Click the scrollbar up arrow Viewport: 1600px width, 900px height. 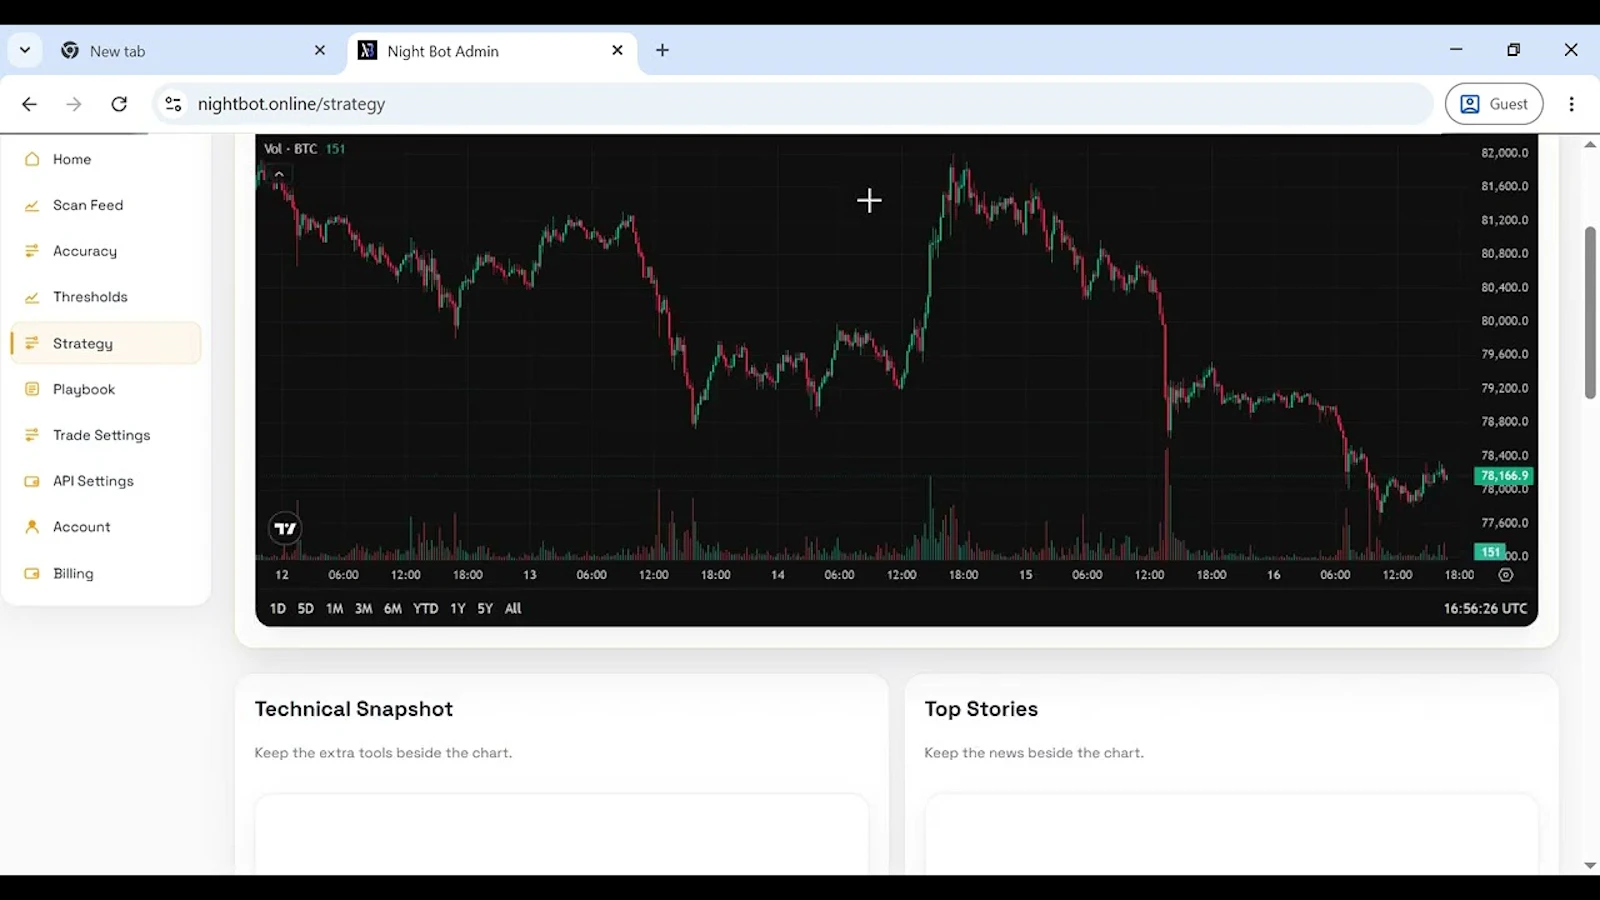[x=1590, y=145]
